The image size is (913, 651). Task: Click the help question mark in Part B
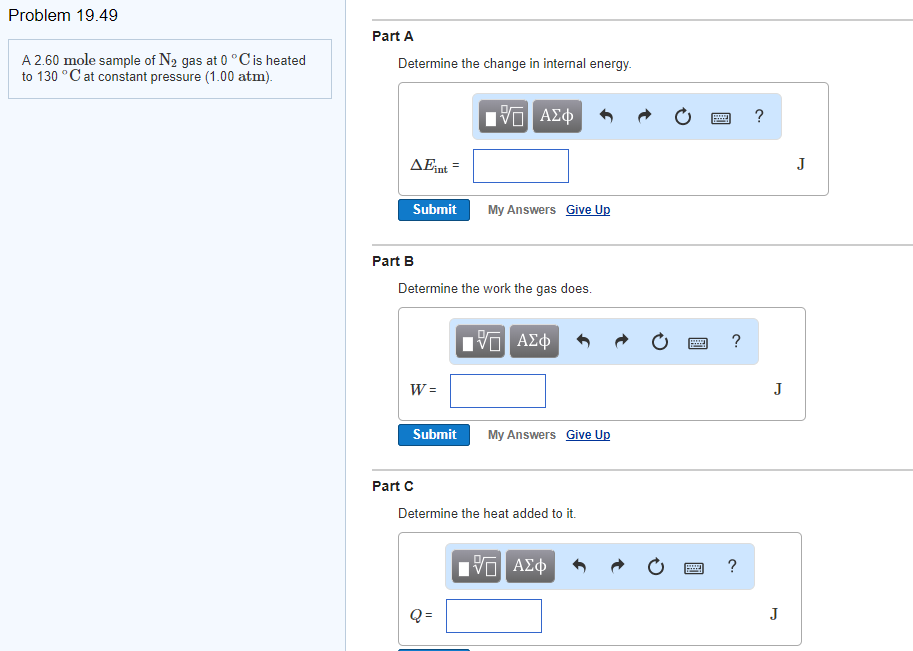[736, 341]
